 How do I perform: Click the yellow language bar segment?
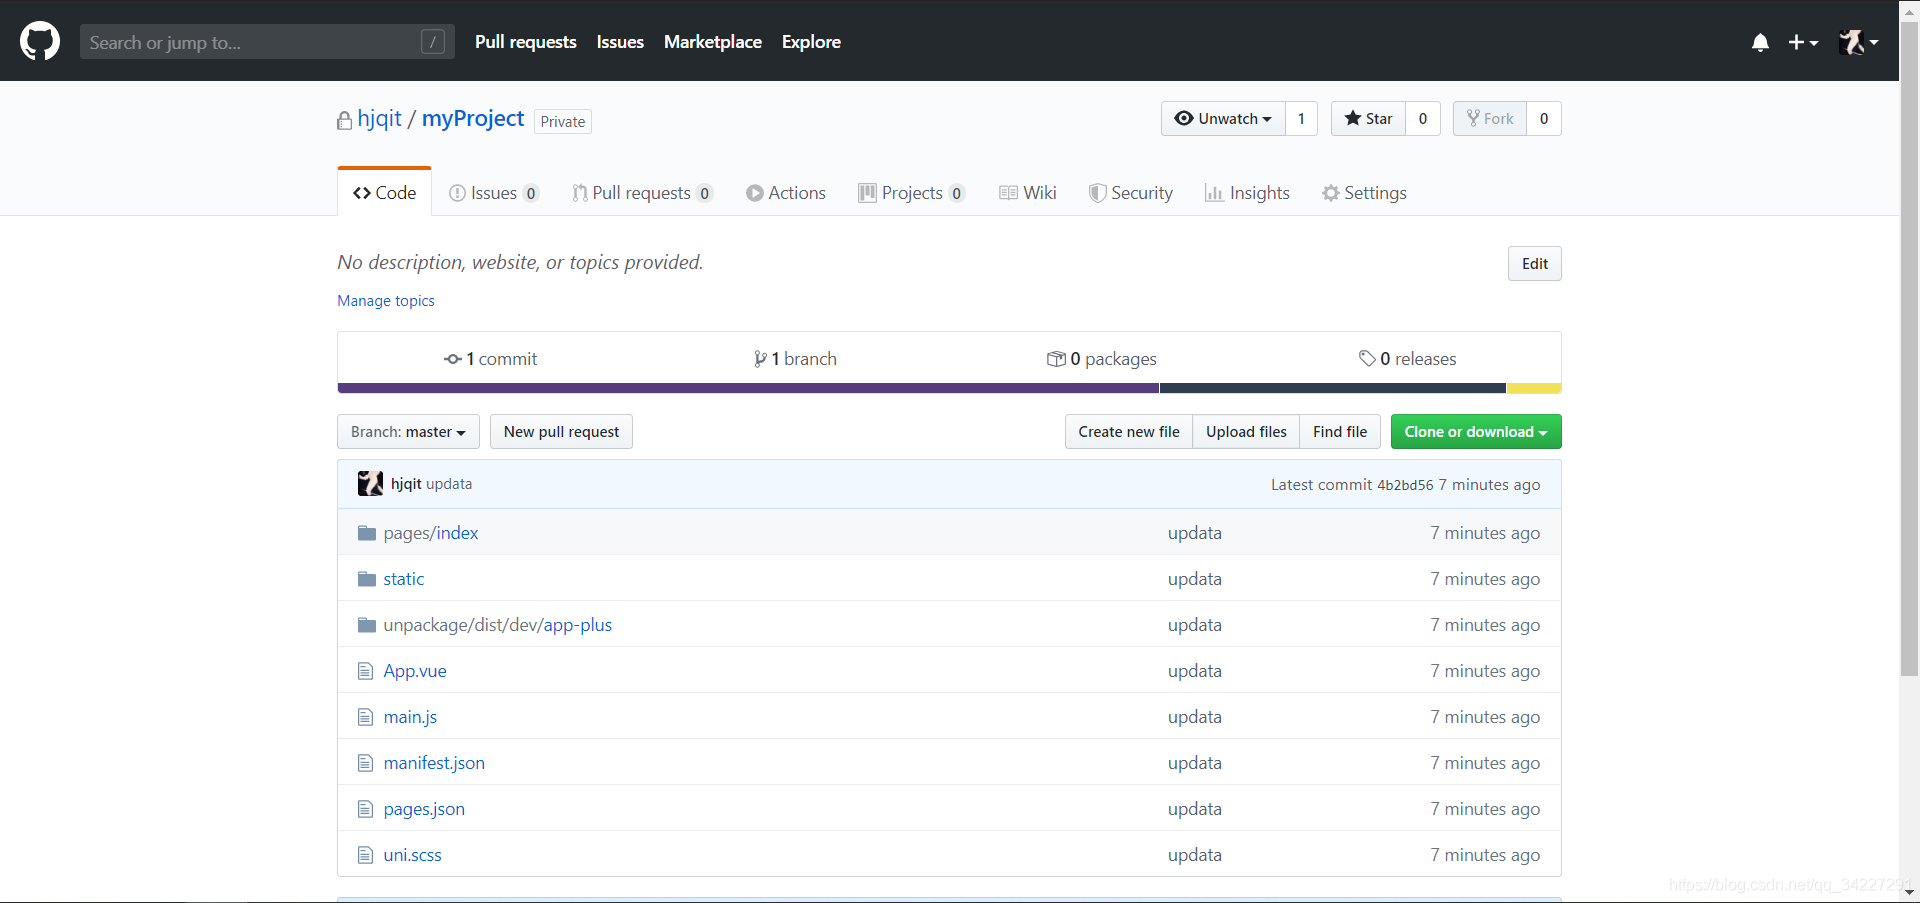coord(1534,388)
